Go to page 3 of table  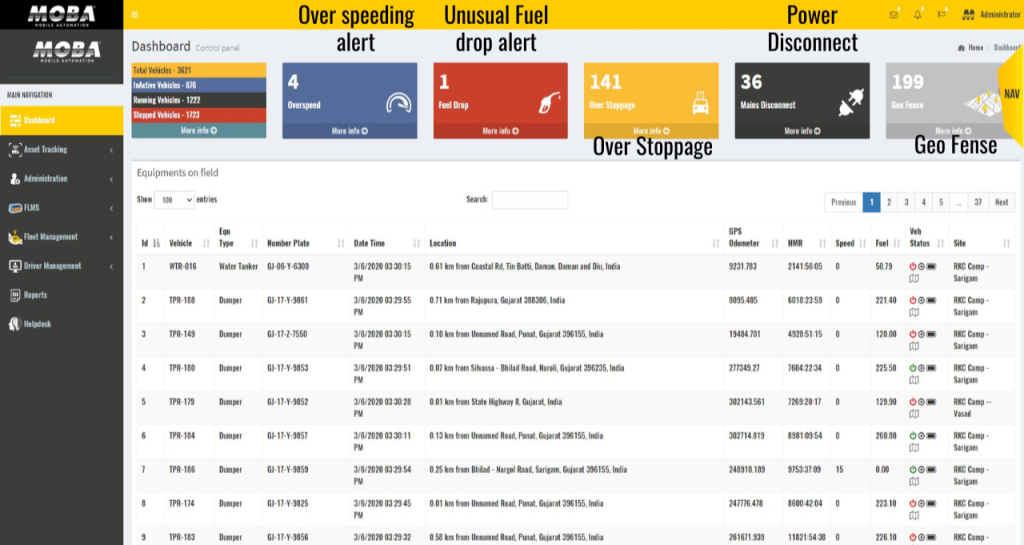click(906, 202)
